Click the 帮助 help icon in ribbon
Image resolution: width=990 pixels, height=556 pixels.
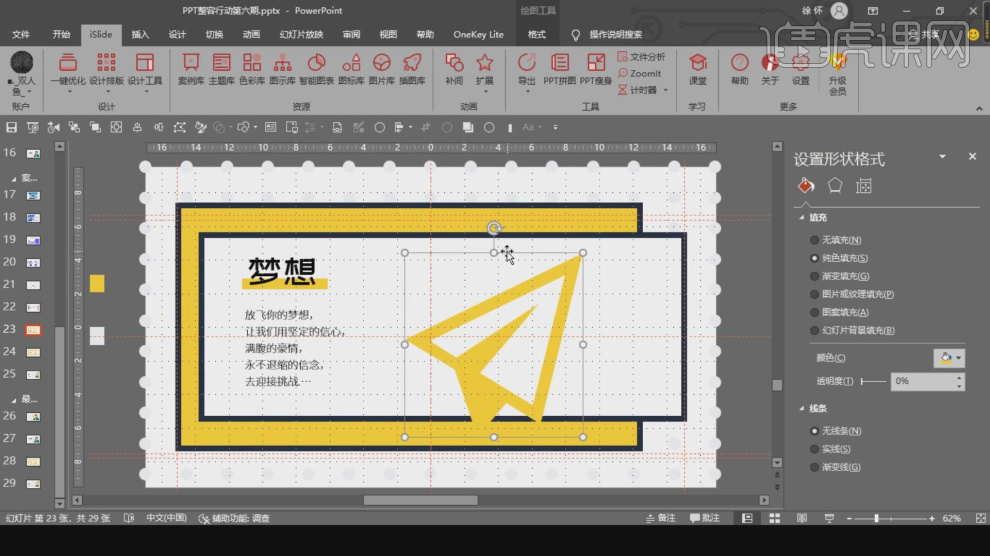point(739,69)
